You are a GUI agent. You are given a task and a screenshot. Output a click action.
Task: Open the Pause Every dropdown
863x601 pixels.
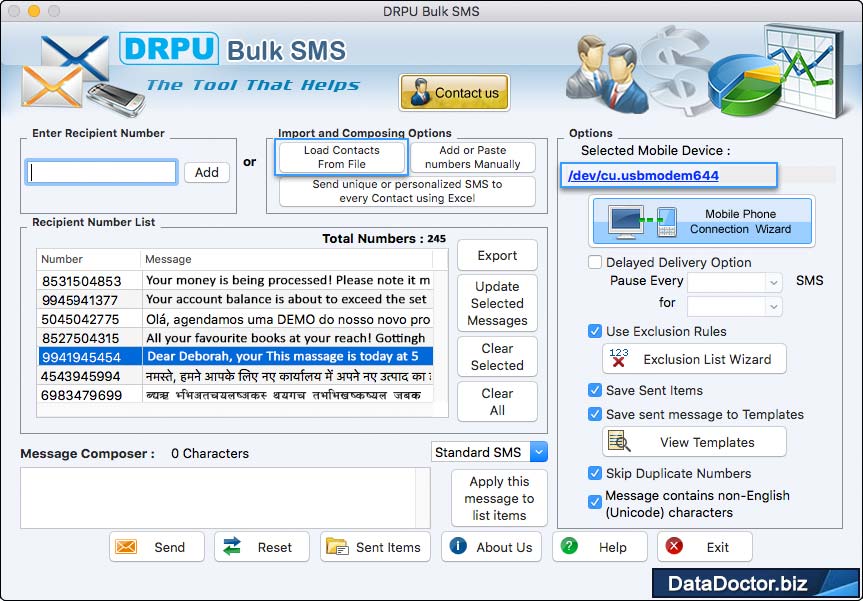(x=734, y=282)
